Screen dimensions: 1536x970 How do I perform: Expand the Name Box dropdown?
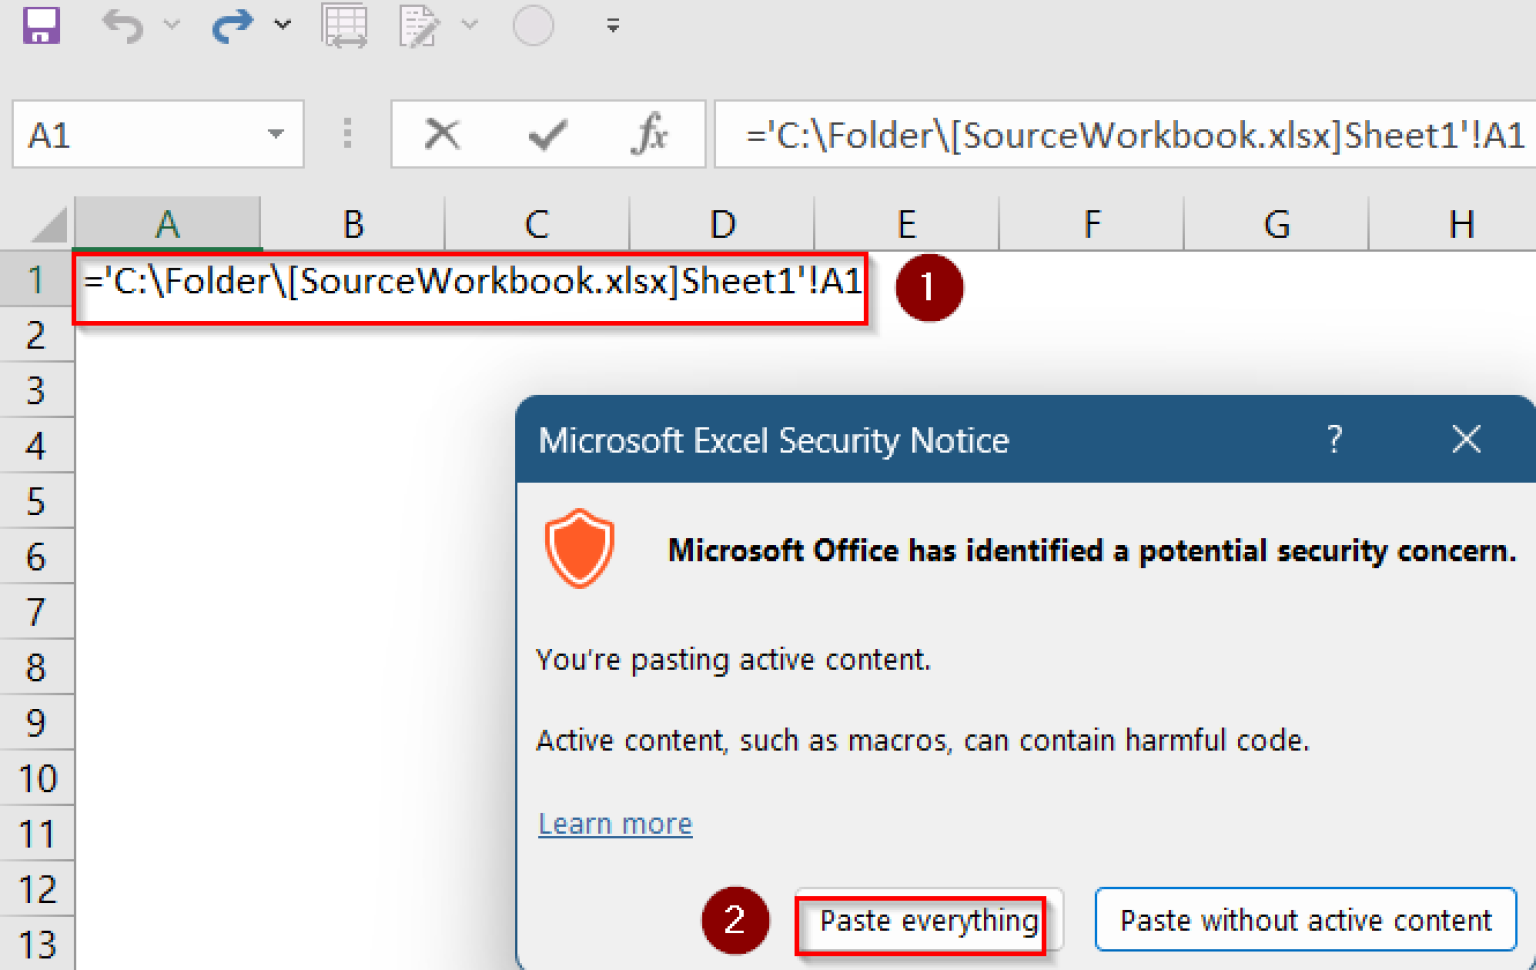[x=275, y=133]
